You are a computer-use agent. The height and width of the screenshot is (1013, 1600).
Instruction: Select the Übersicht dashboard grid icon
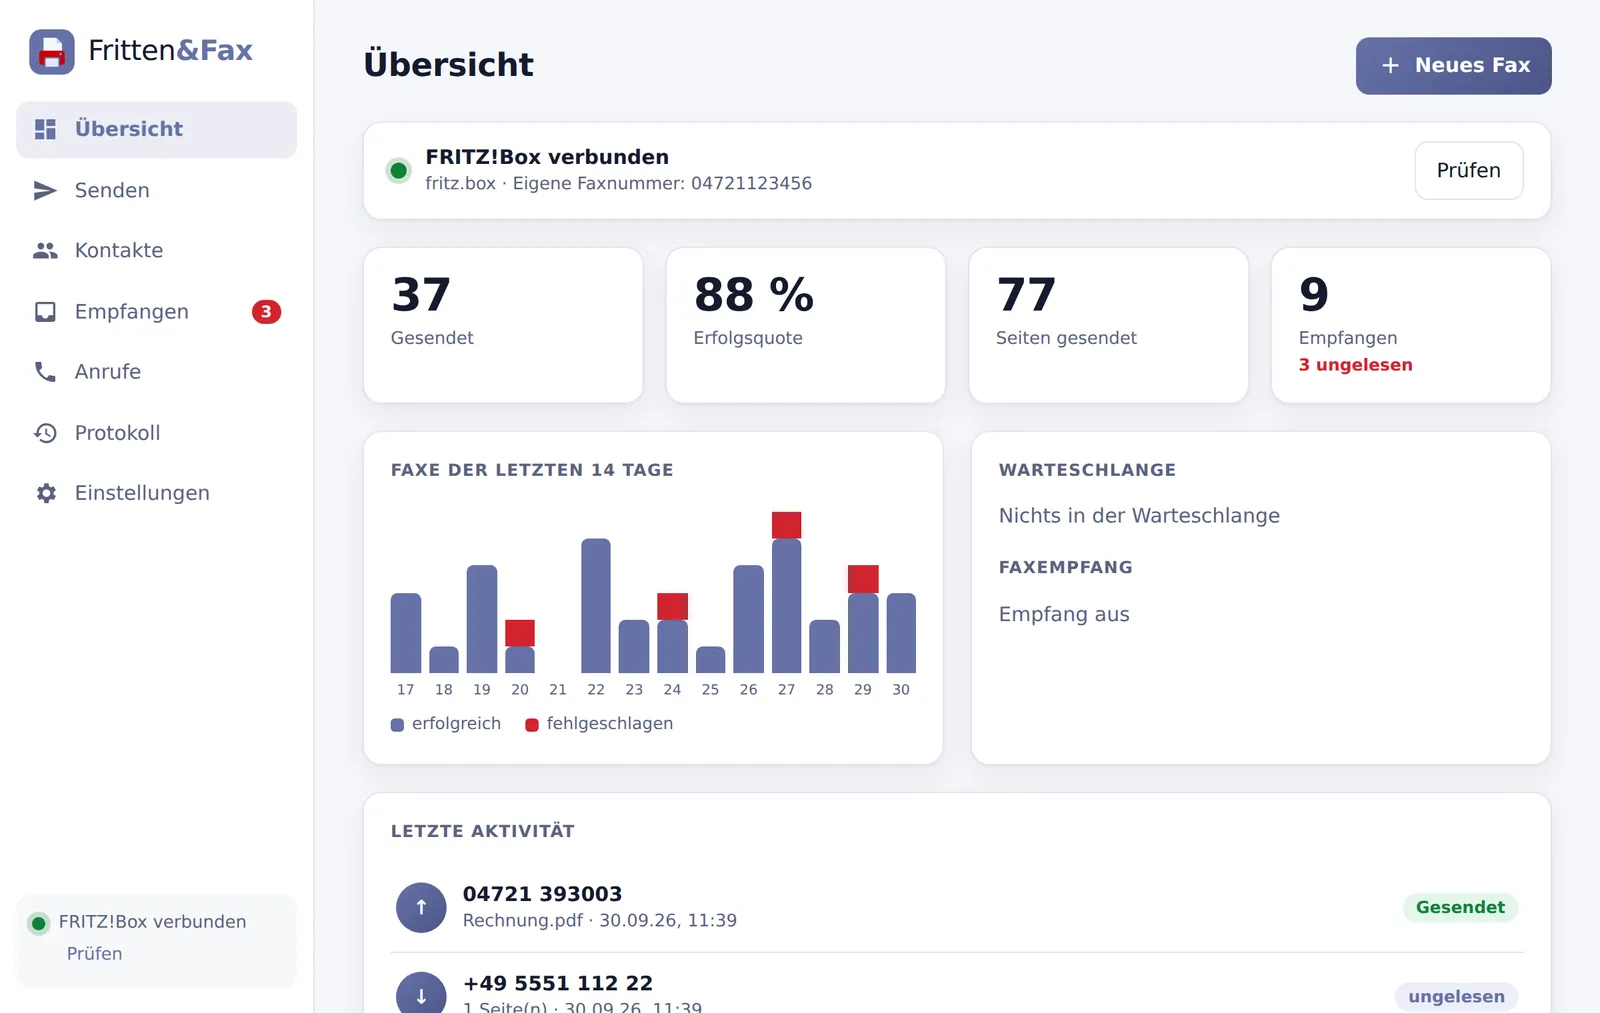tap(45, 129)
